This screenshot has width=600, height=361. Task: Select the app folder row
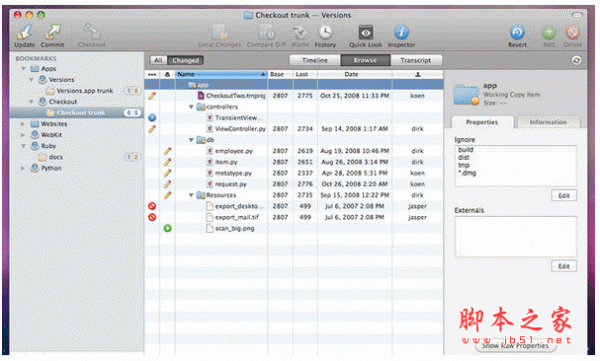click(x=294, y=85)
